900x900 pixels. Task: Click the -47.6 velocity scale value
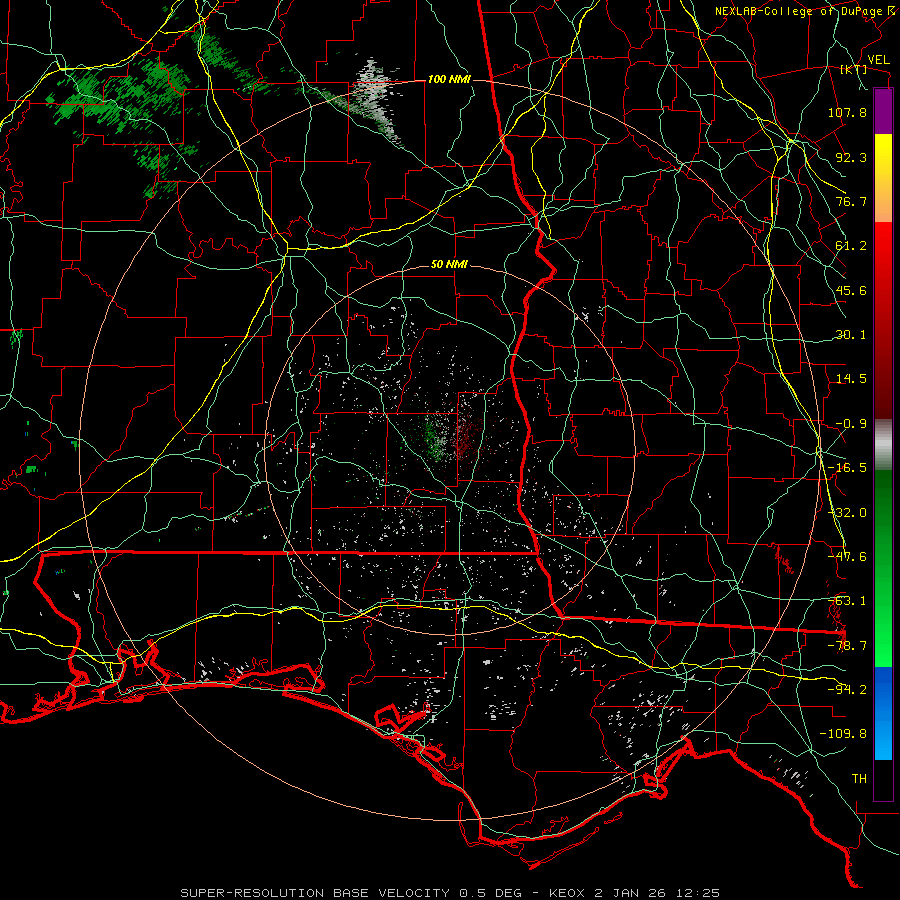point(847,557)
